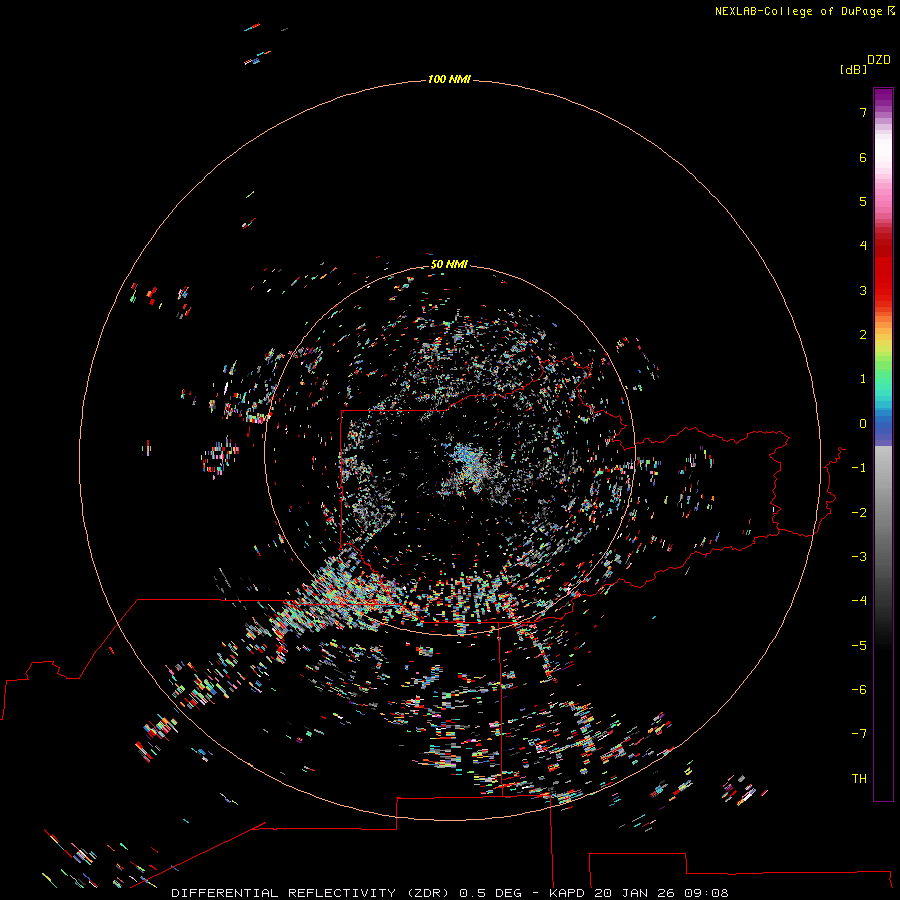Click the 4 dB label on the color scale
This screenshot has width=900, height=900.
point(863,246)
